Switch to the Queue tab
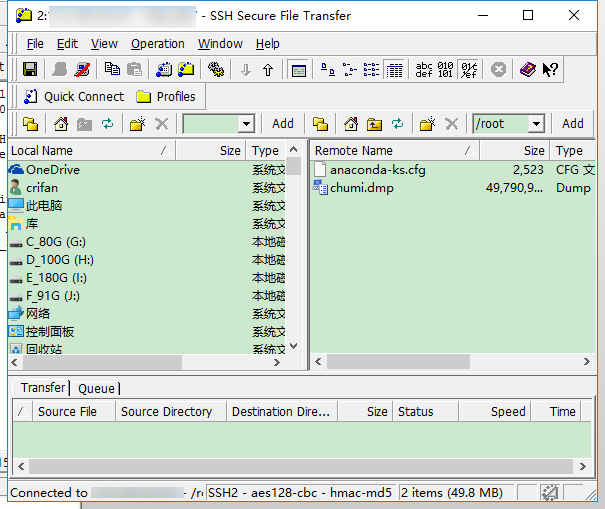Viewport: 605px width, 509px height. [96, 388]
